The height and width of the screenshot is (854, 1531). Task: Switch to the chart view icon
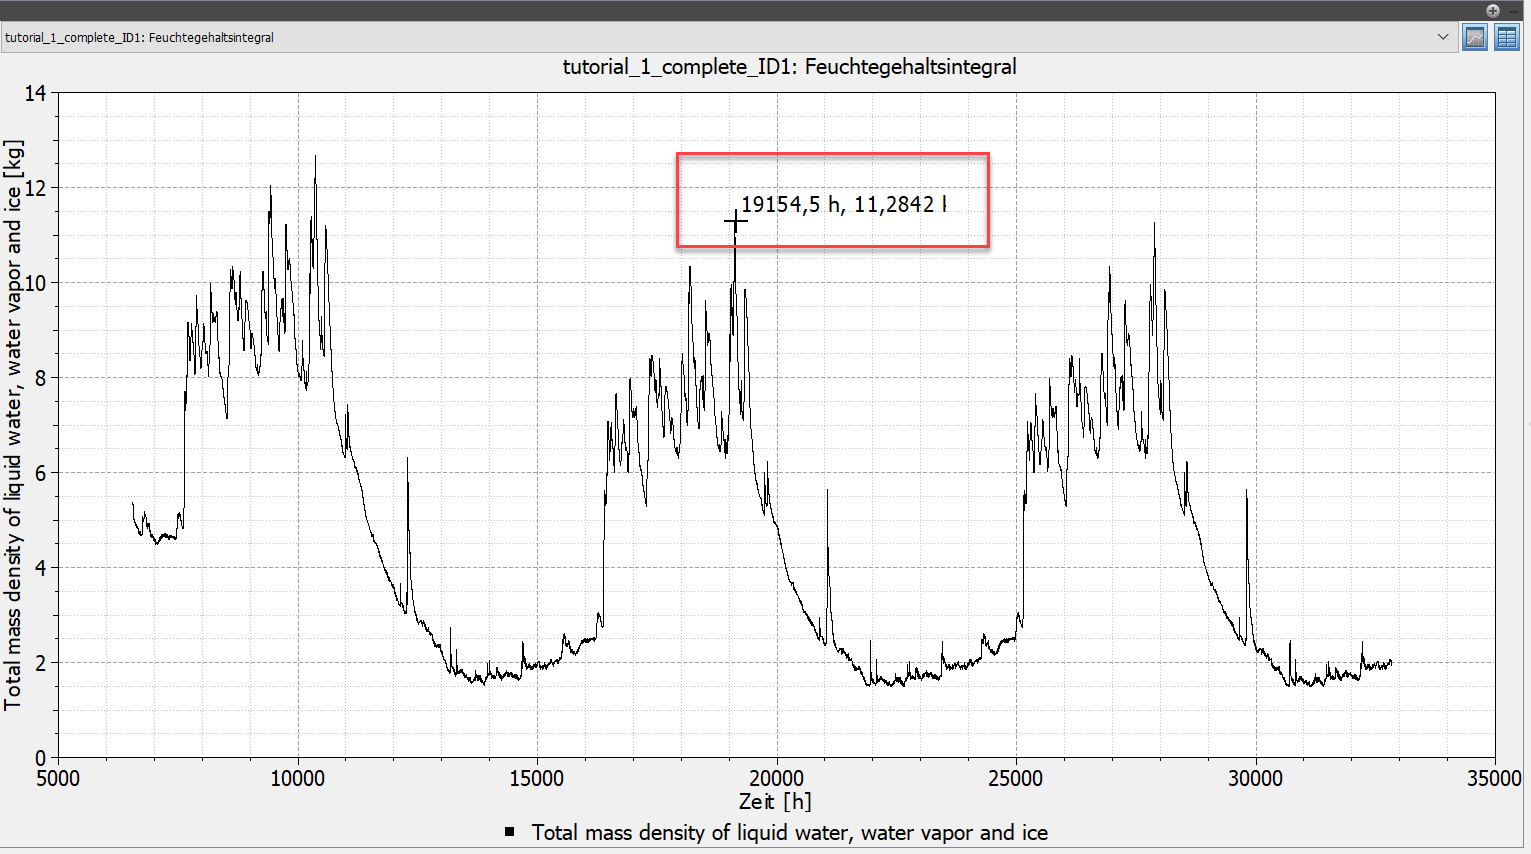[x=1475, y=38]
